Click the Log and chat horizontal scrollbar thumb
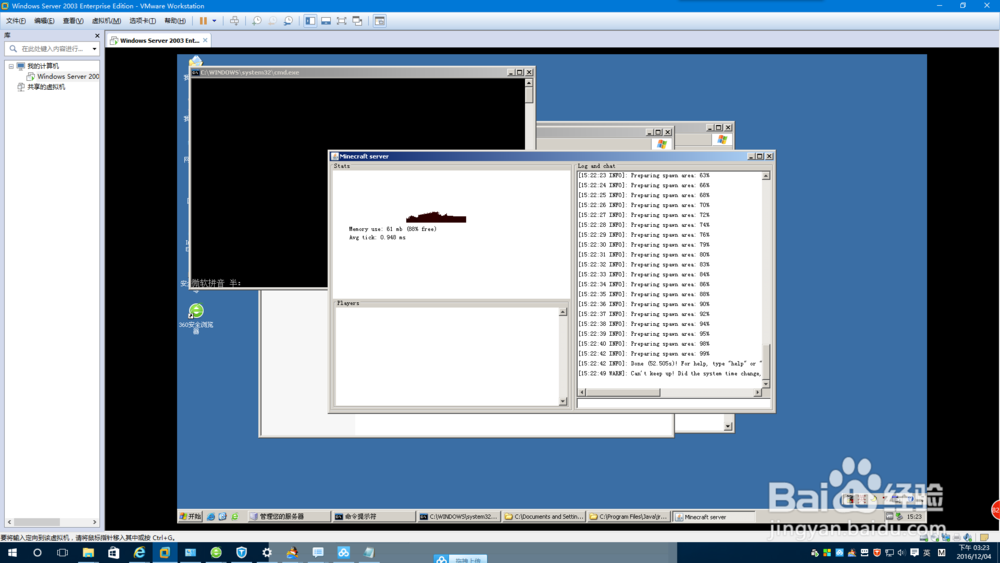The width and height of the screenshot is (1000, 563). click(622, 392)
